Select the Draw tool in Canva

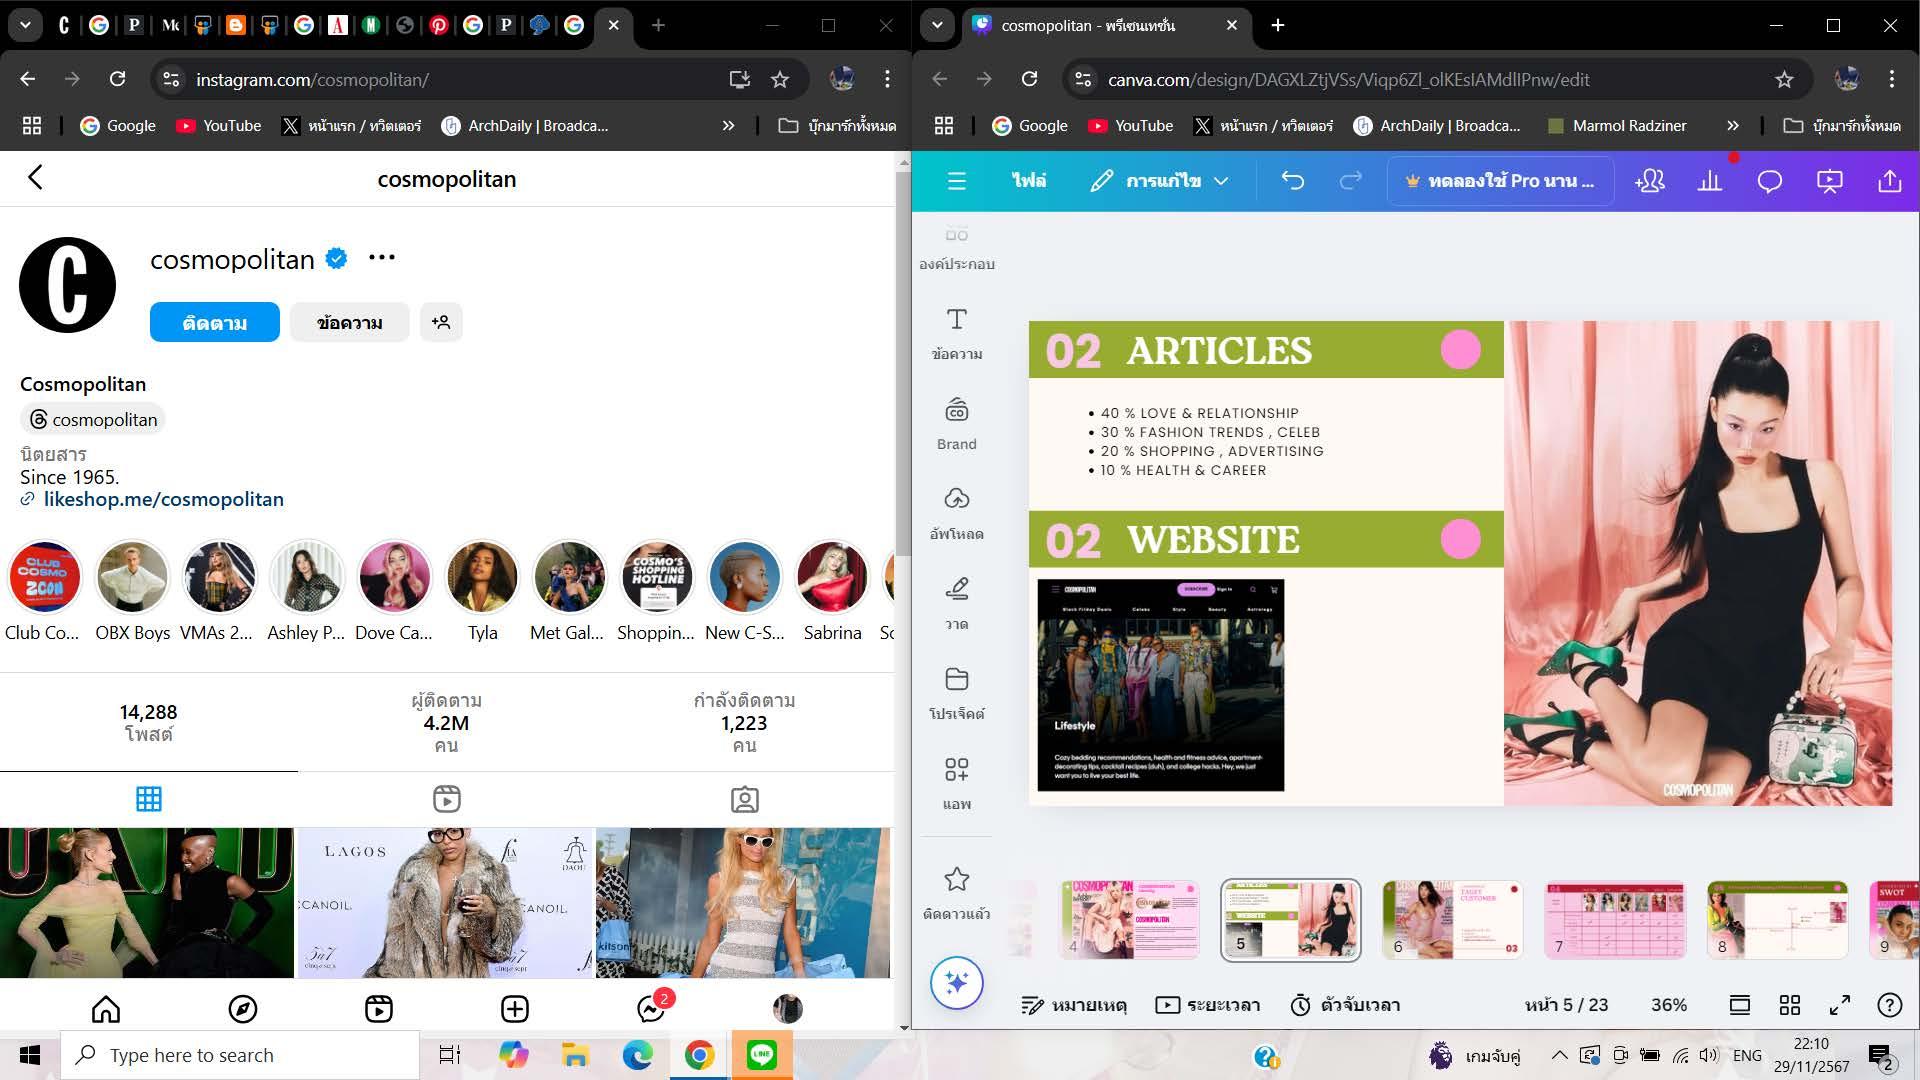pos(956,602)
